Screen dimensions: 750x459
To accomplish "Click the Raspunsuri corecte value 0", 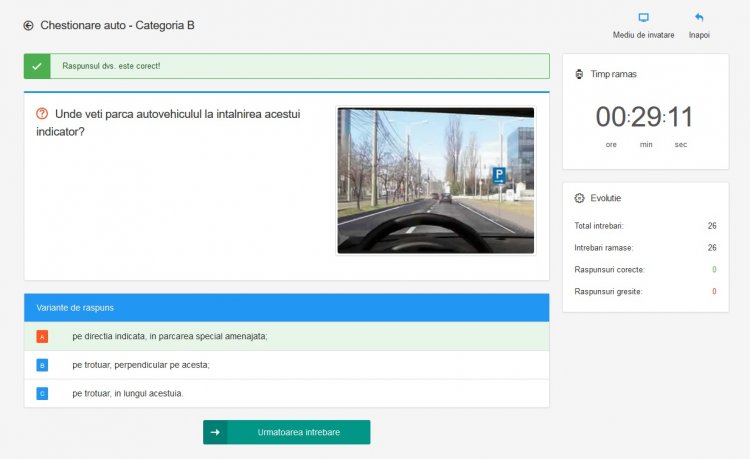I will click(x=714, y=270).
